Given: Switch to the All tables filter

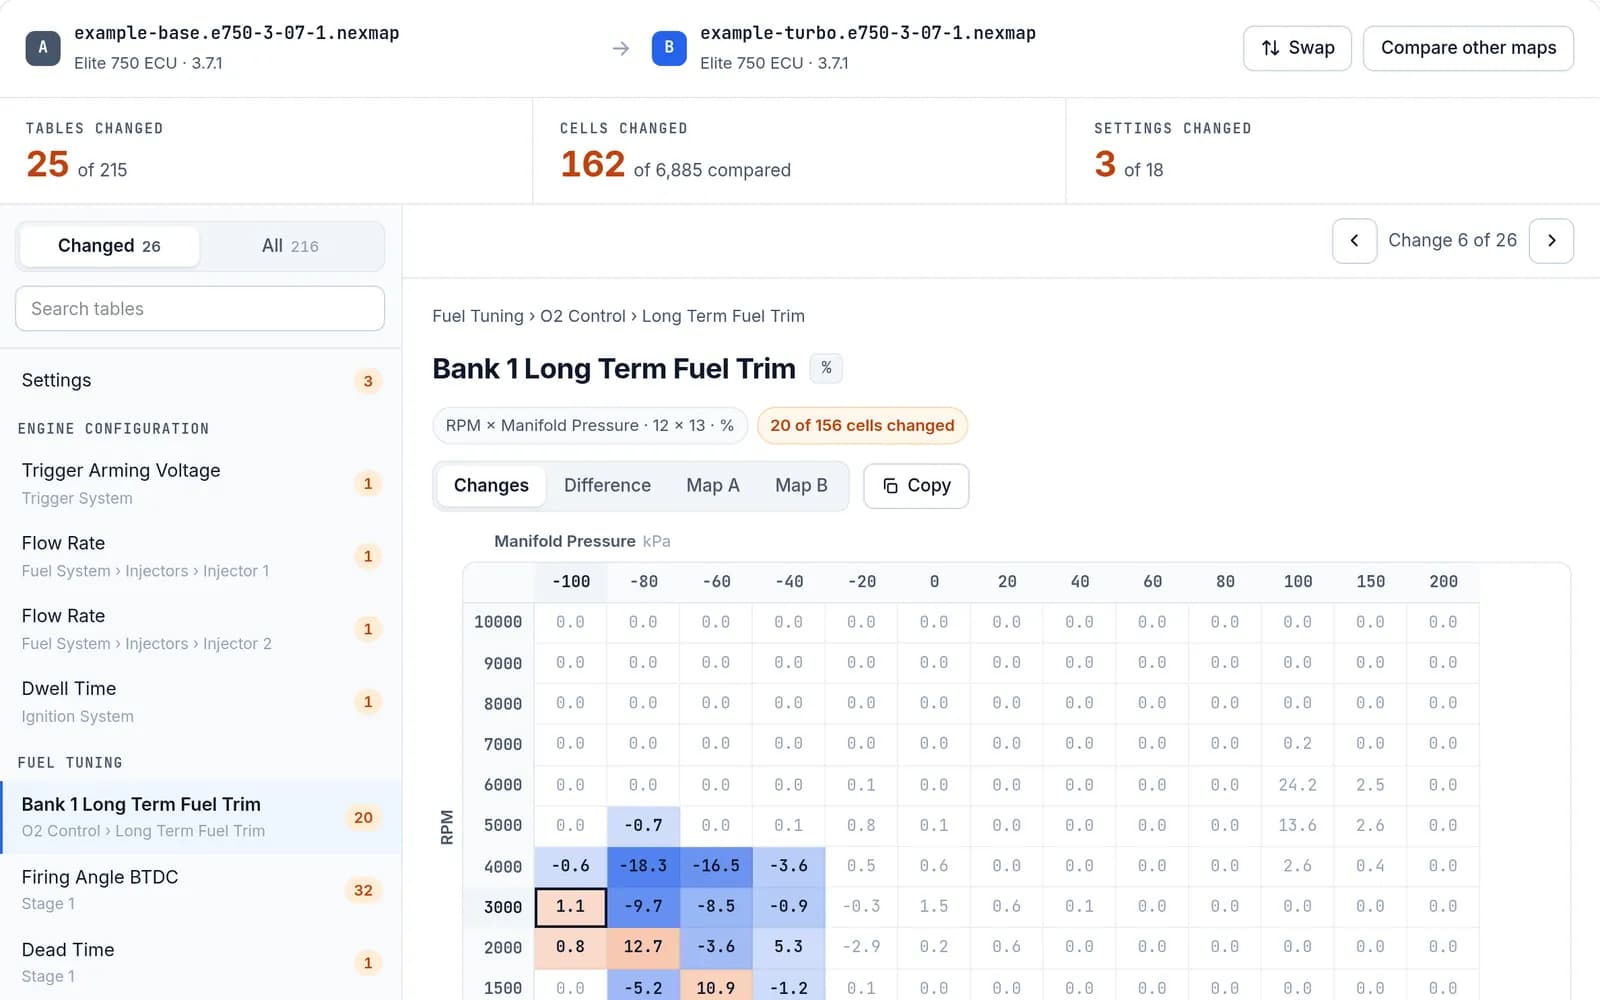Looking at the screenshot, I should 290,246.
